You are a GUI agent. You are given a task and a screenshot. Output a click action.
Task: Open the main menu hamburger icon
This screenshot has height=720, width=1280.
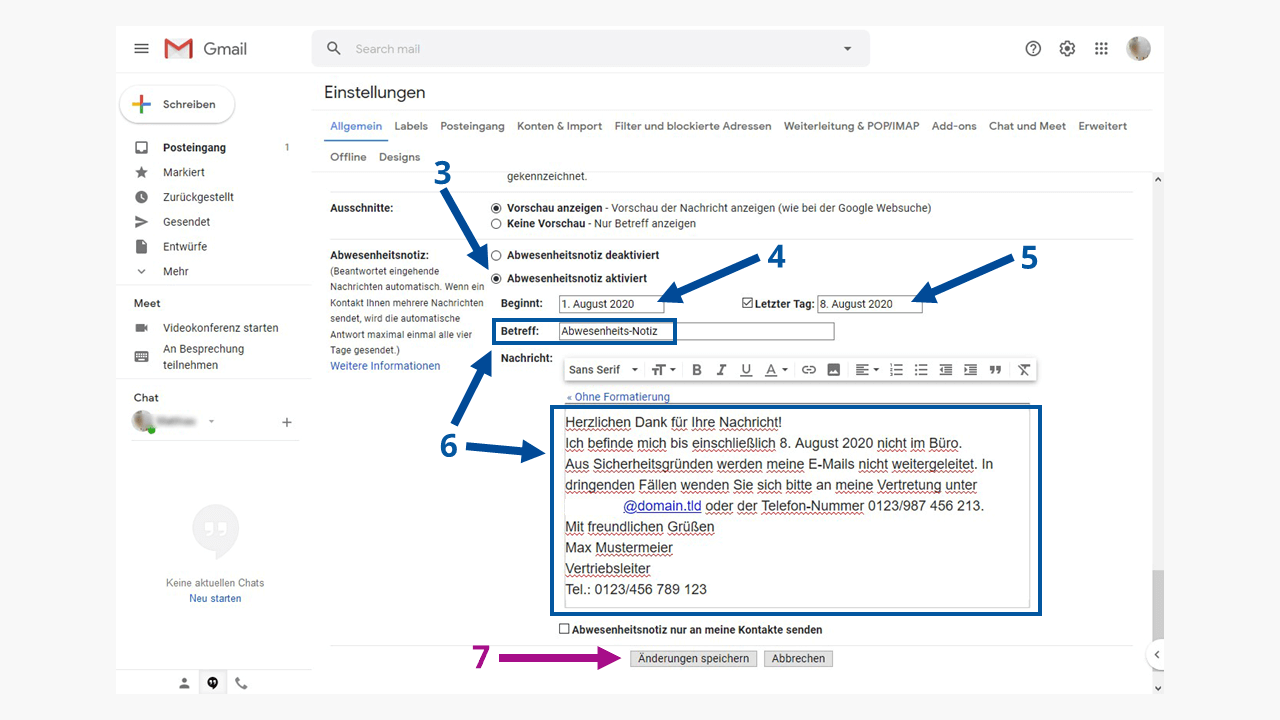(141, 49)
